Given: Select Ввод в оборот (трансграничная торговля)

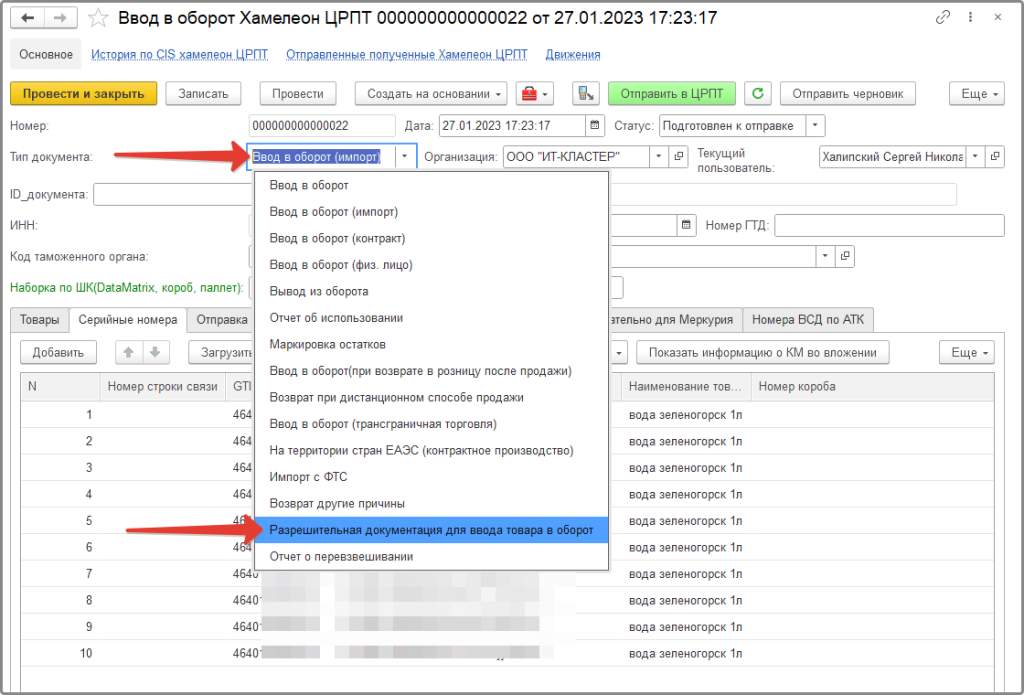Looking at the screenshot, I should point(431,424).
